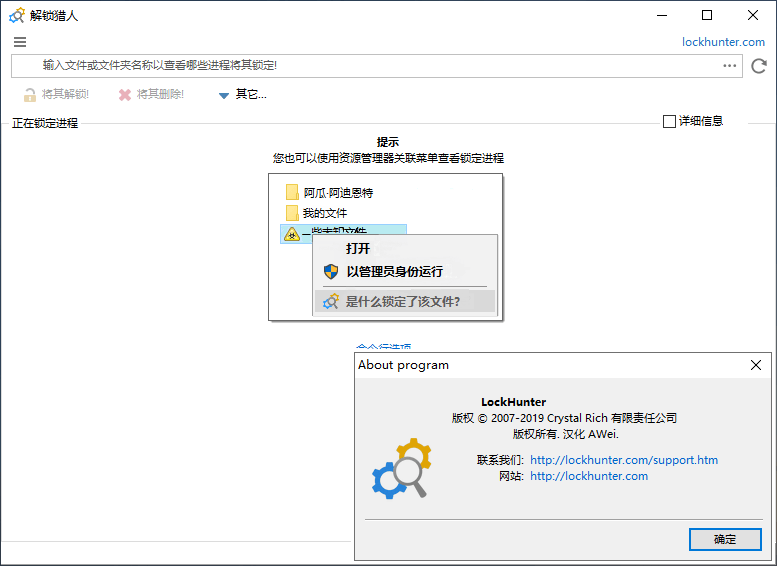Click the unlock padlock icon
This screenshot has height=566, width=777.
click(x=30, y=95)
